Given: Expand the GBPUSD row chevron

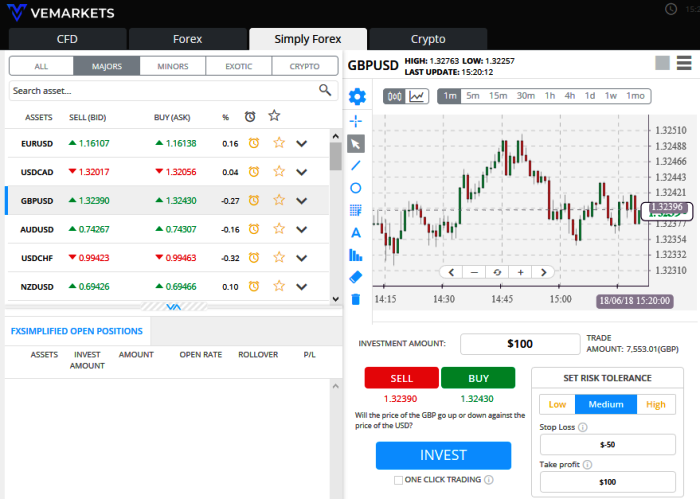Looking at the screenshot, I should point(302,201).
